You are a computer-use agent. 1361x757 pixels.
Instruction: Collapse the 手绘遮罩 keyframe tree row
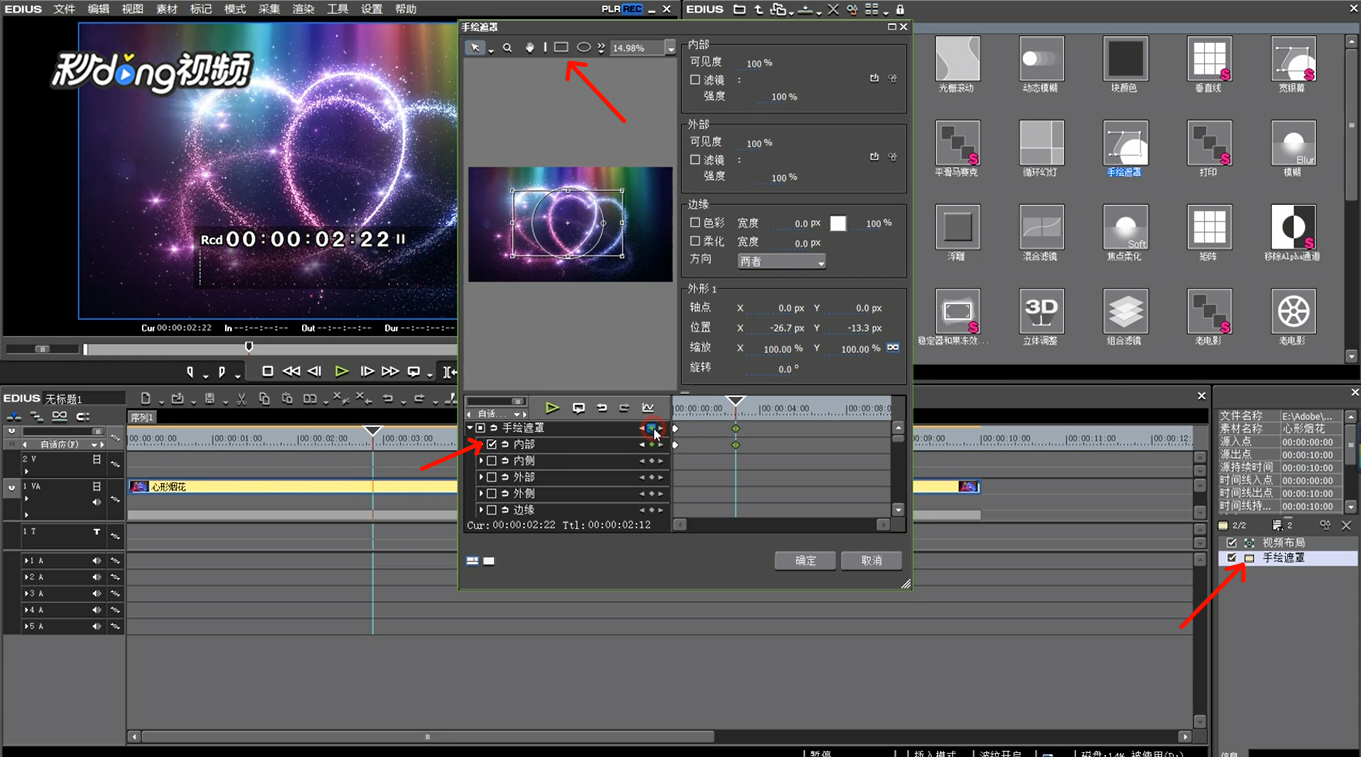[x=470, y=428]
